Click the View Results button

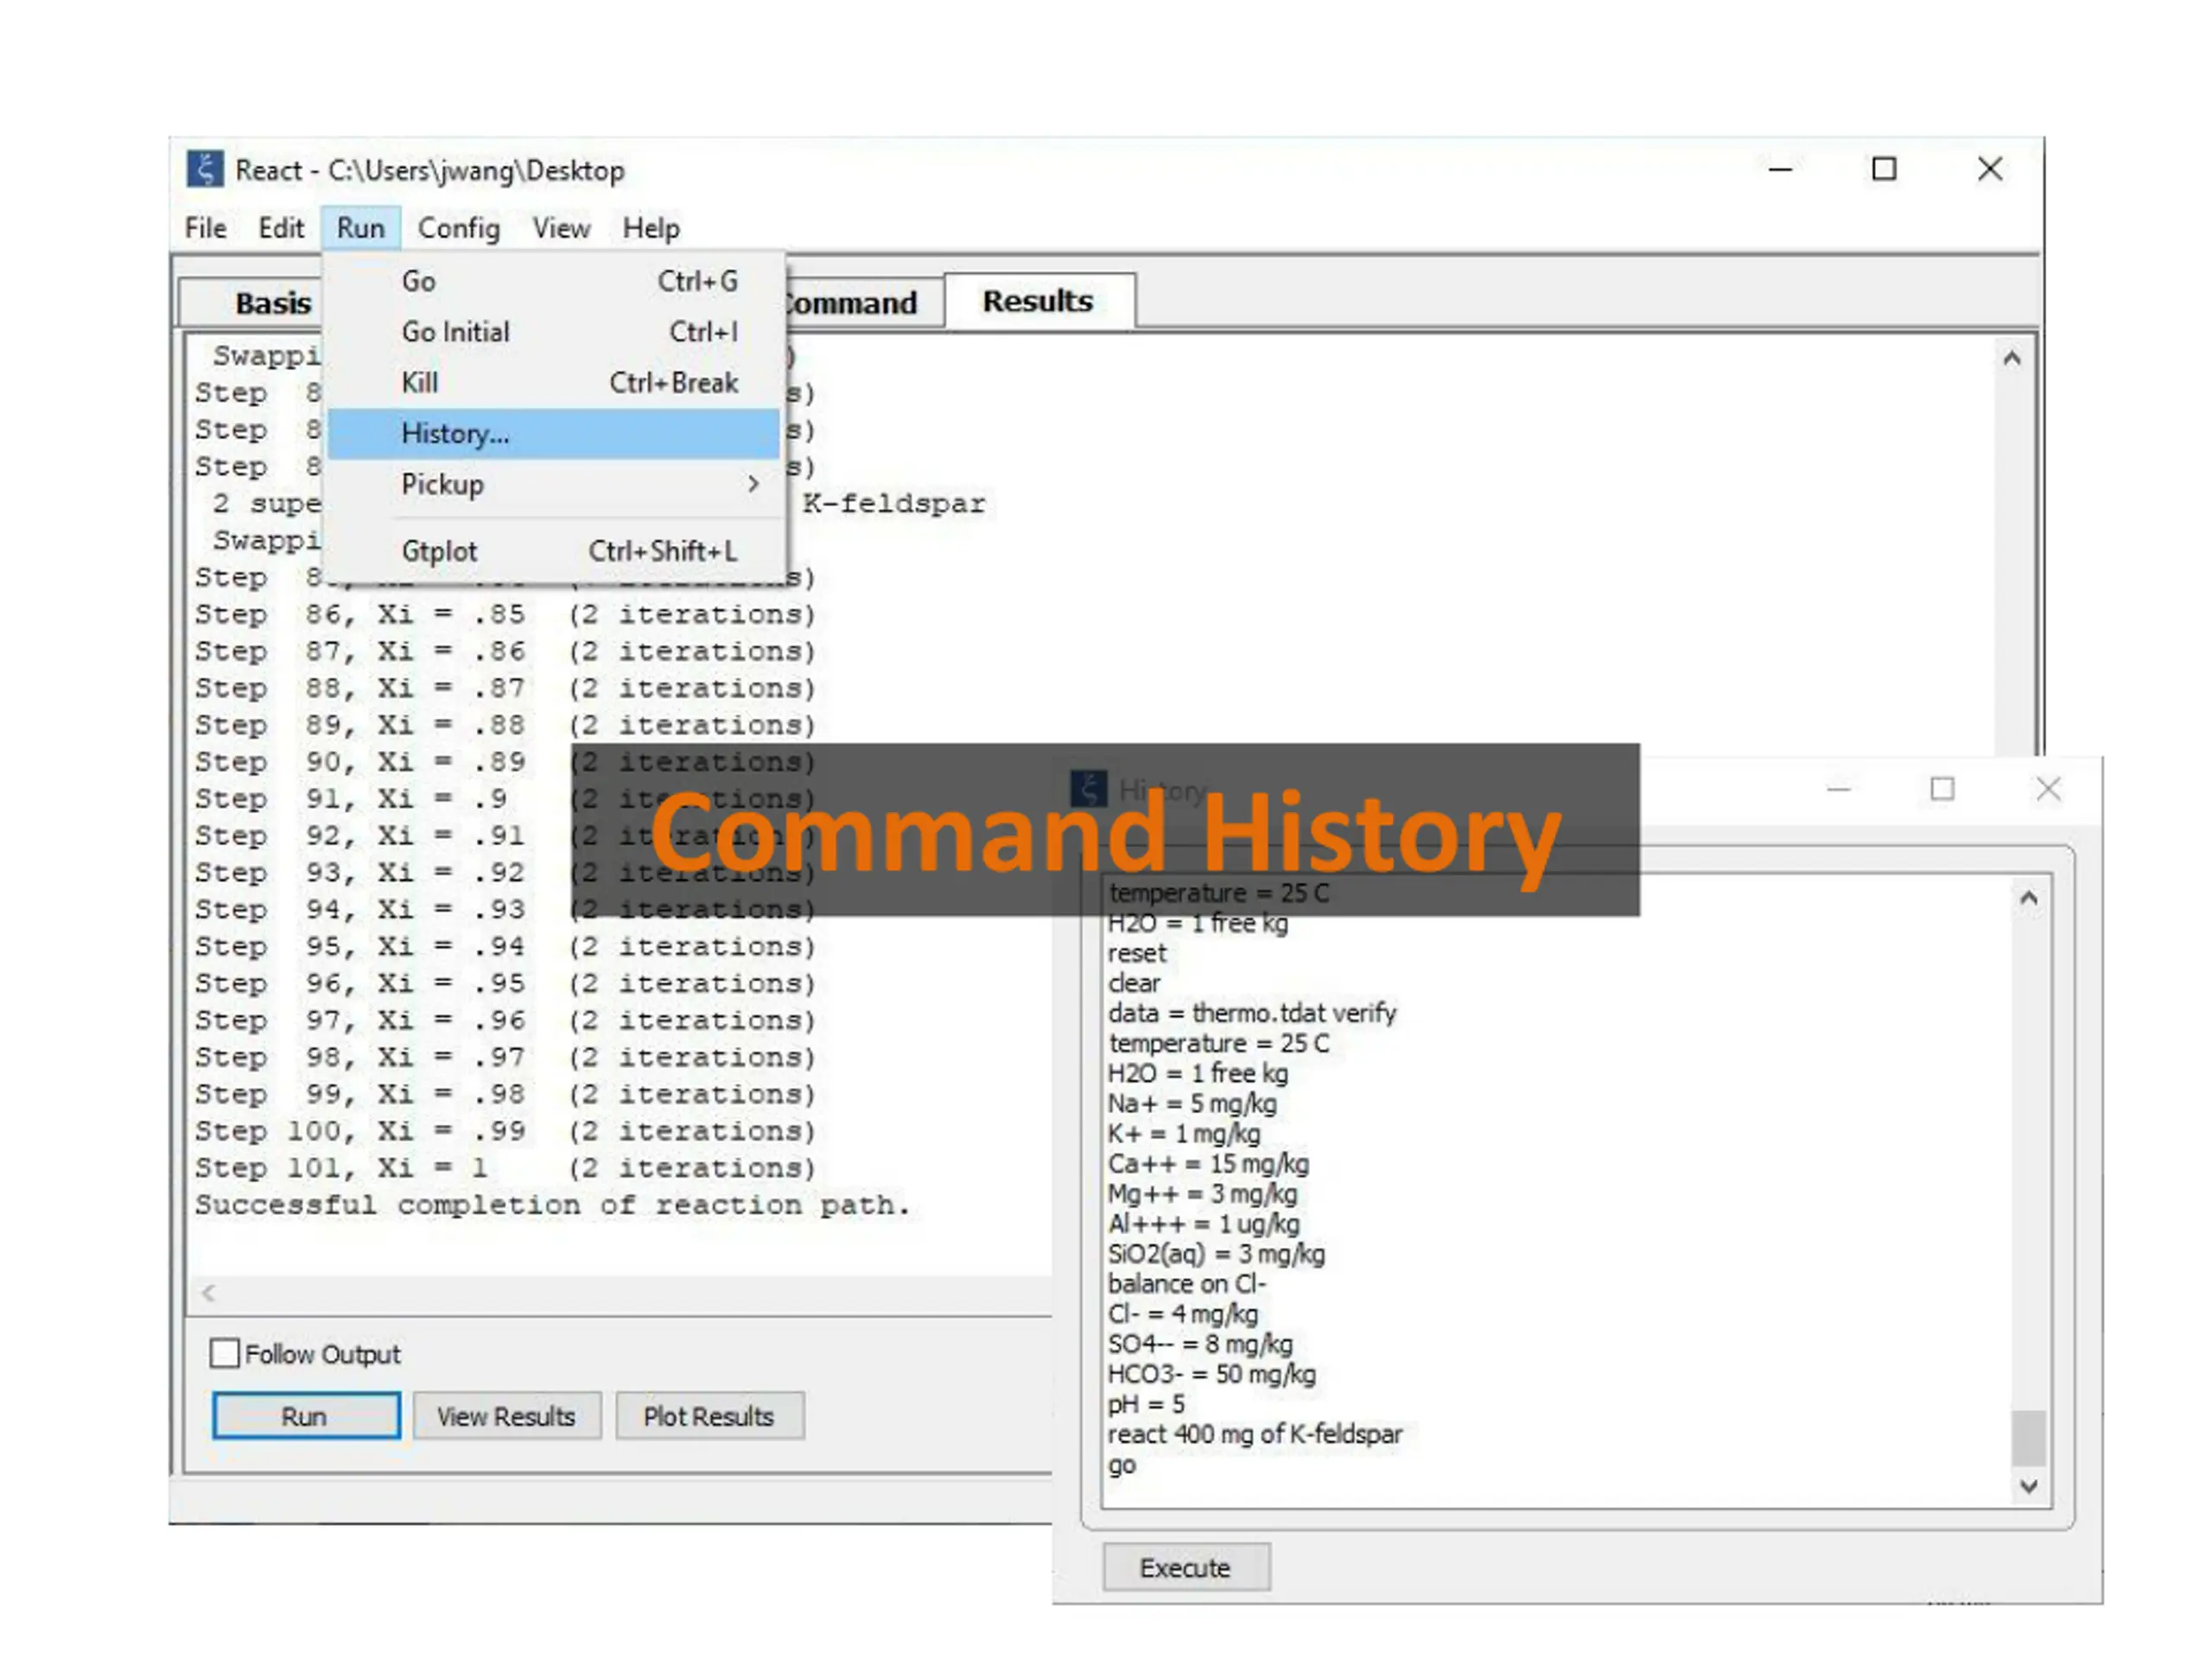(507, 1416)
